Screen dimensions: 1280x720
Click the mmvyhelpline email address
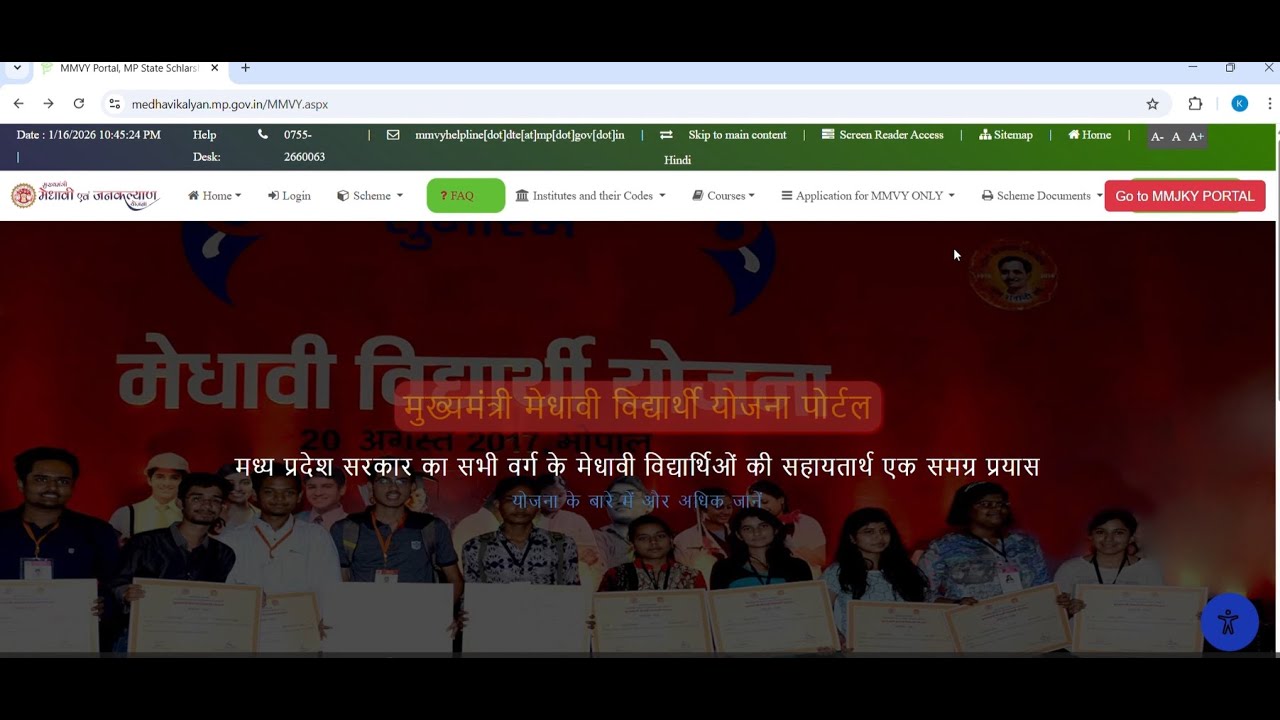point(520,135)
